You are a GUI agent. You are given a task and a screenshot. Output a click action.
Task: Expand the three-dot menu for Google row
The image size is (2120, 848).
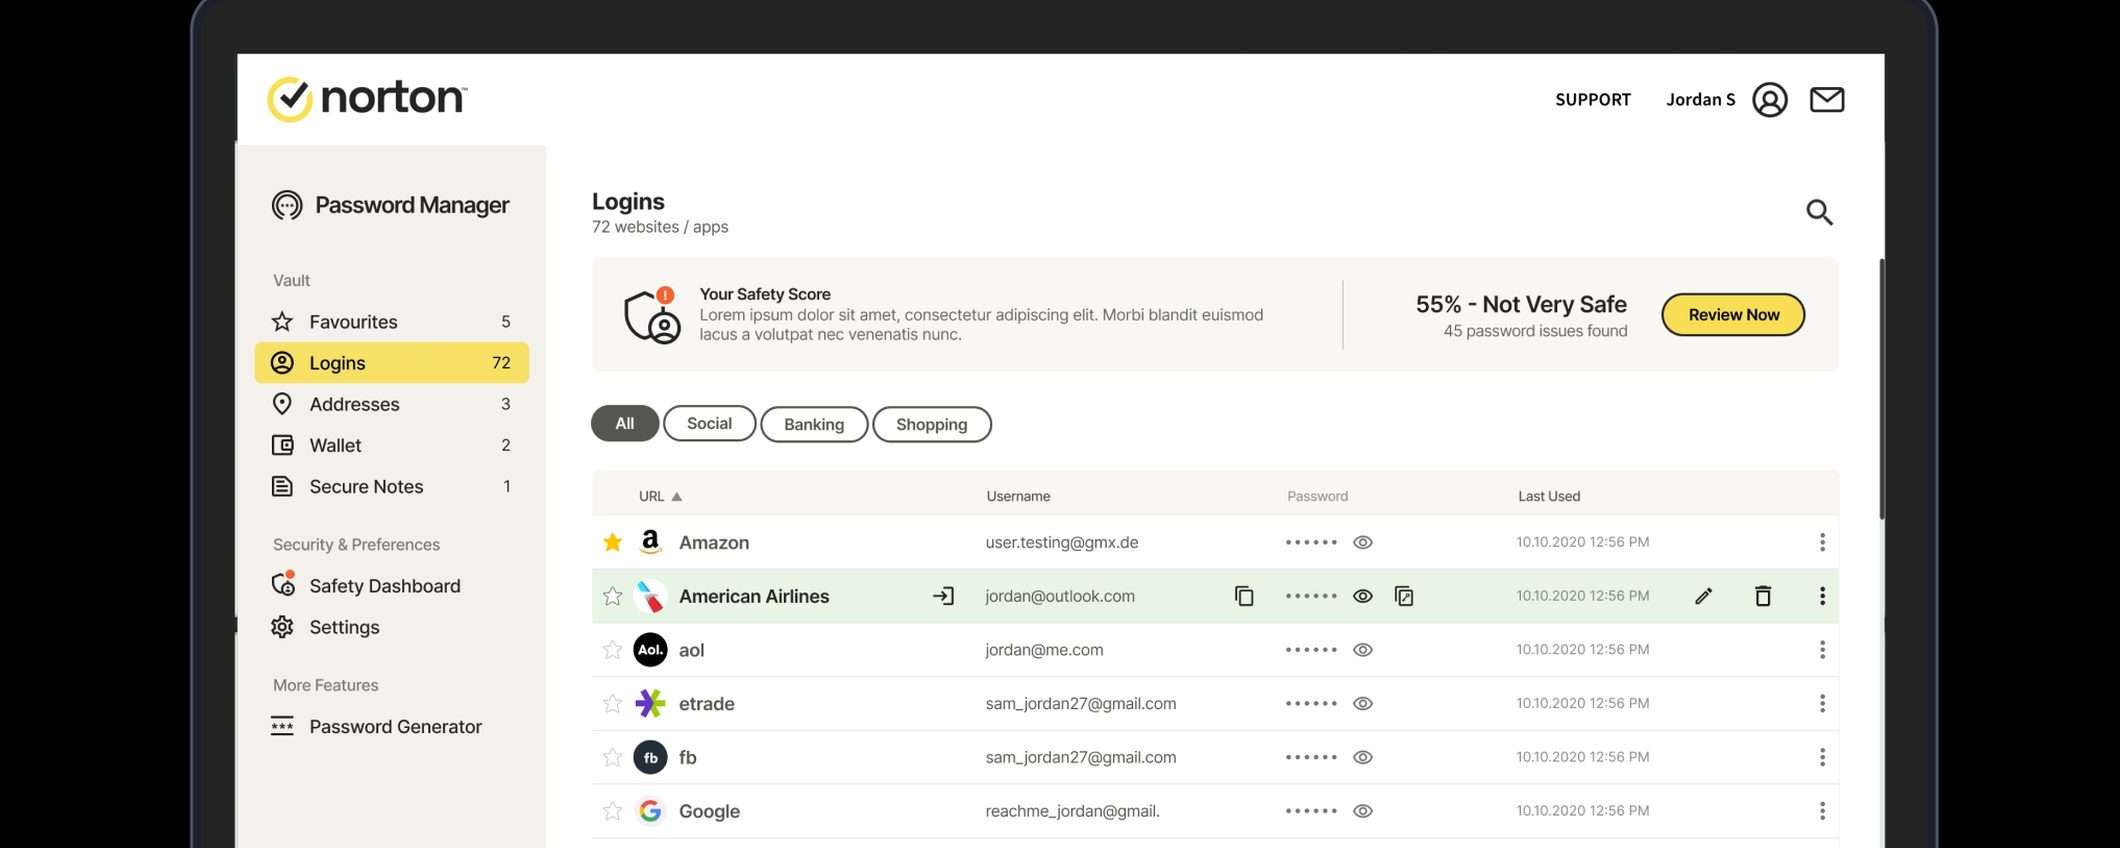pos(1822,811)
